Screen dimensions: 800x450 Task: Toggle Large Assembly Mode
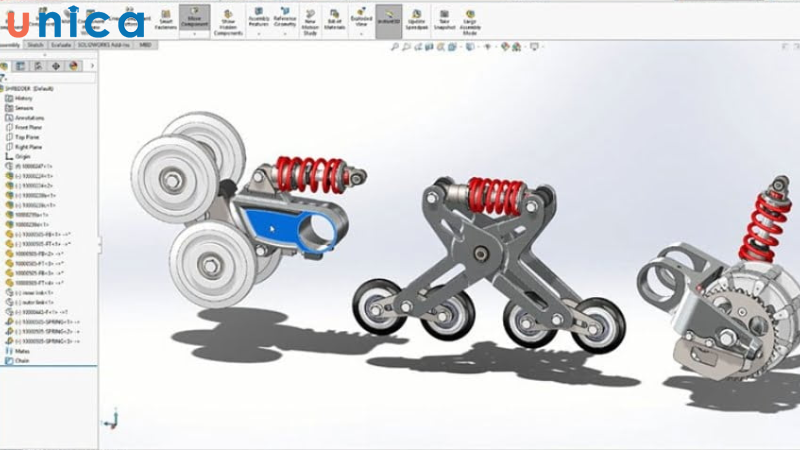point(470,23)
